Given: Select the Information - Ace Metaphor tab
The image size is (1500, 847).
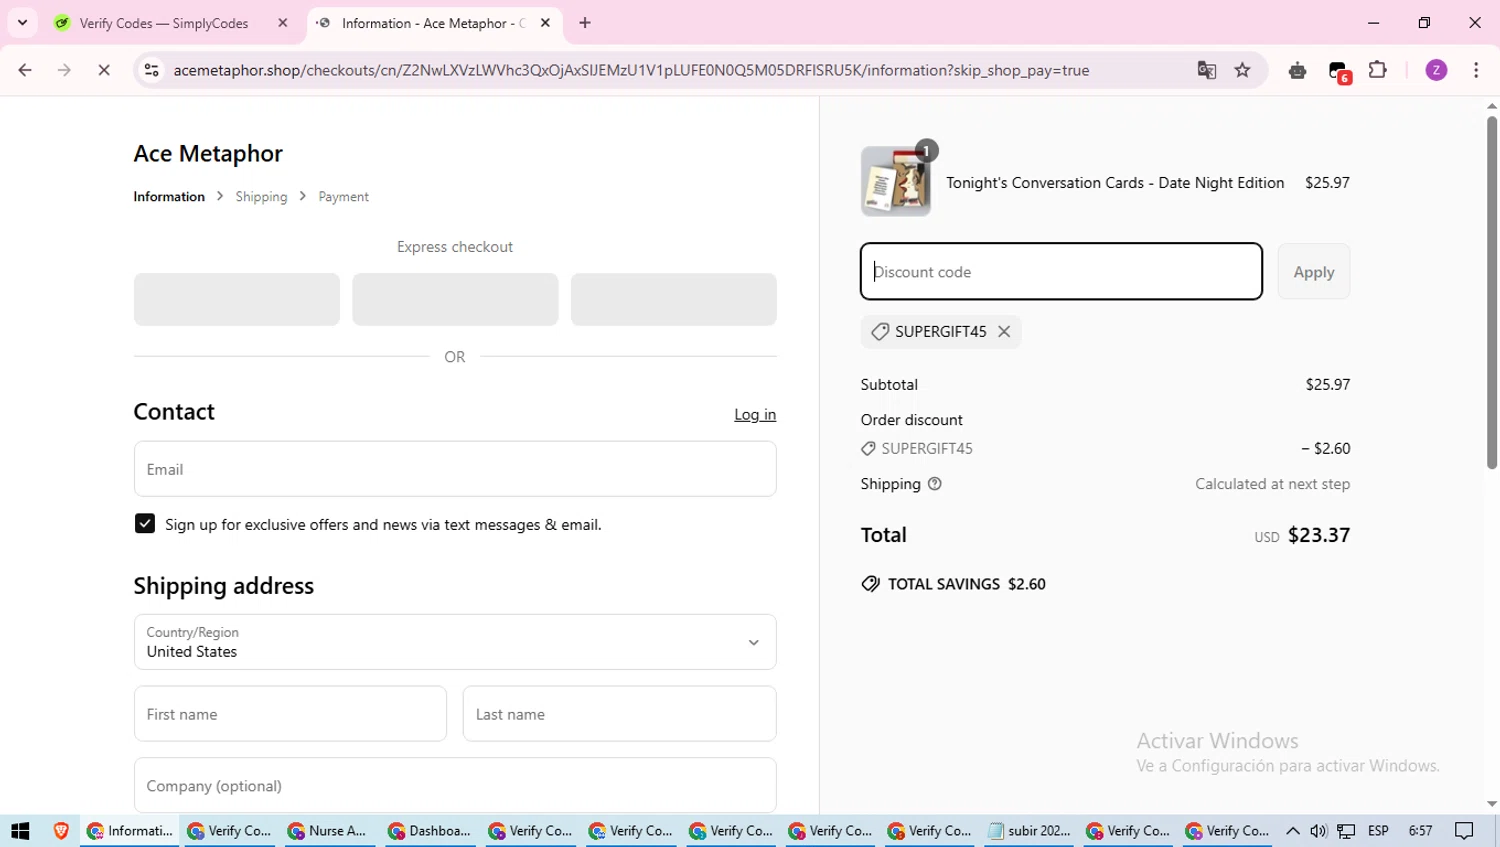Looking at the screenshot, I should pos(435,23).
